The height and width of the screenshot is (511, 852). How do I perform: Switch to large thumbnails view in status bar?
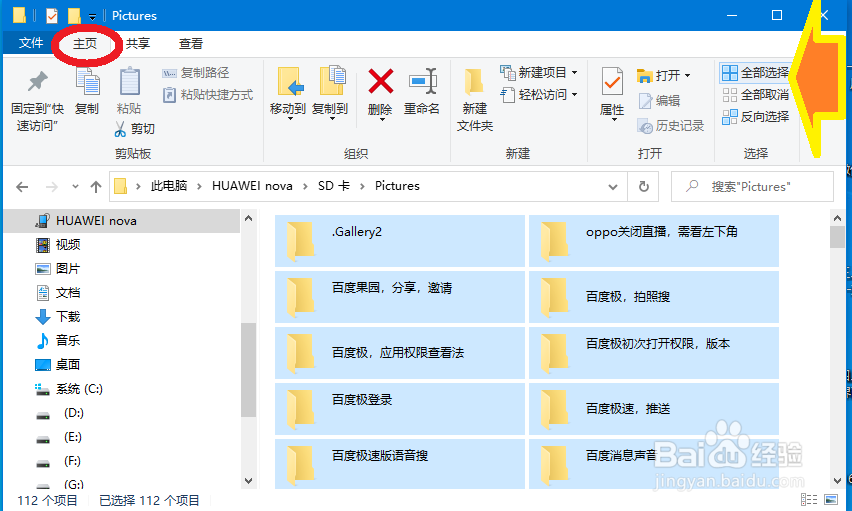tap(831, 499)
